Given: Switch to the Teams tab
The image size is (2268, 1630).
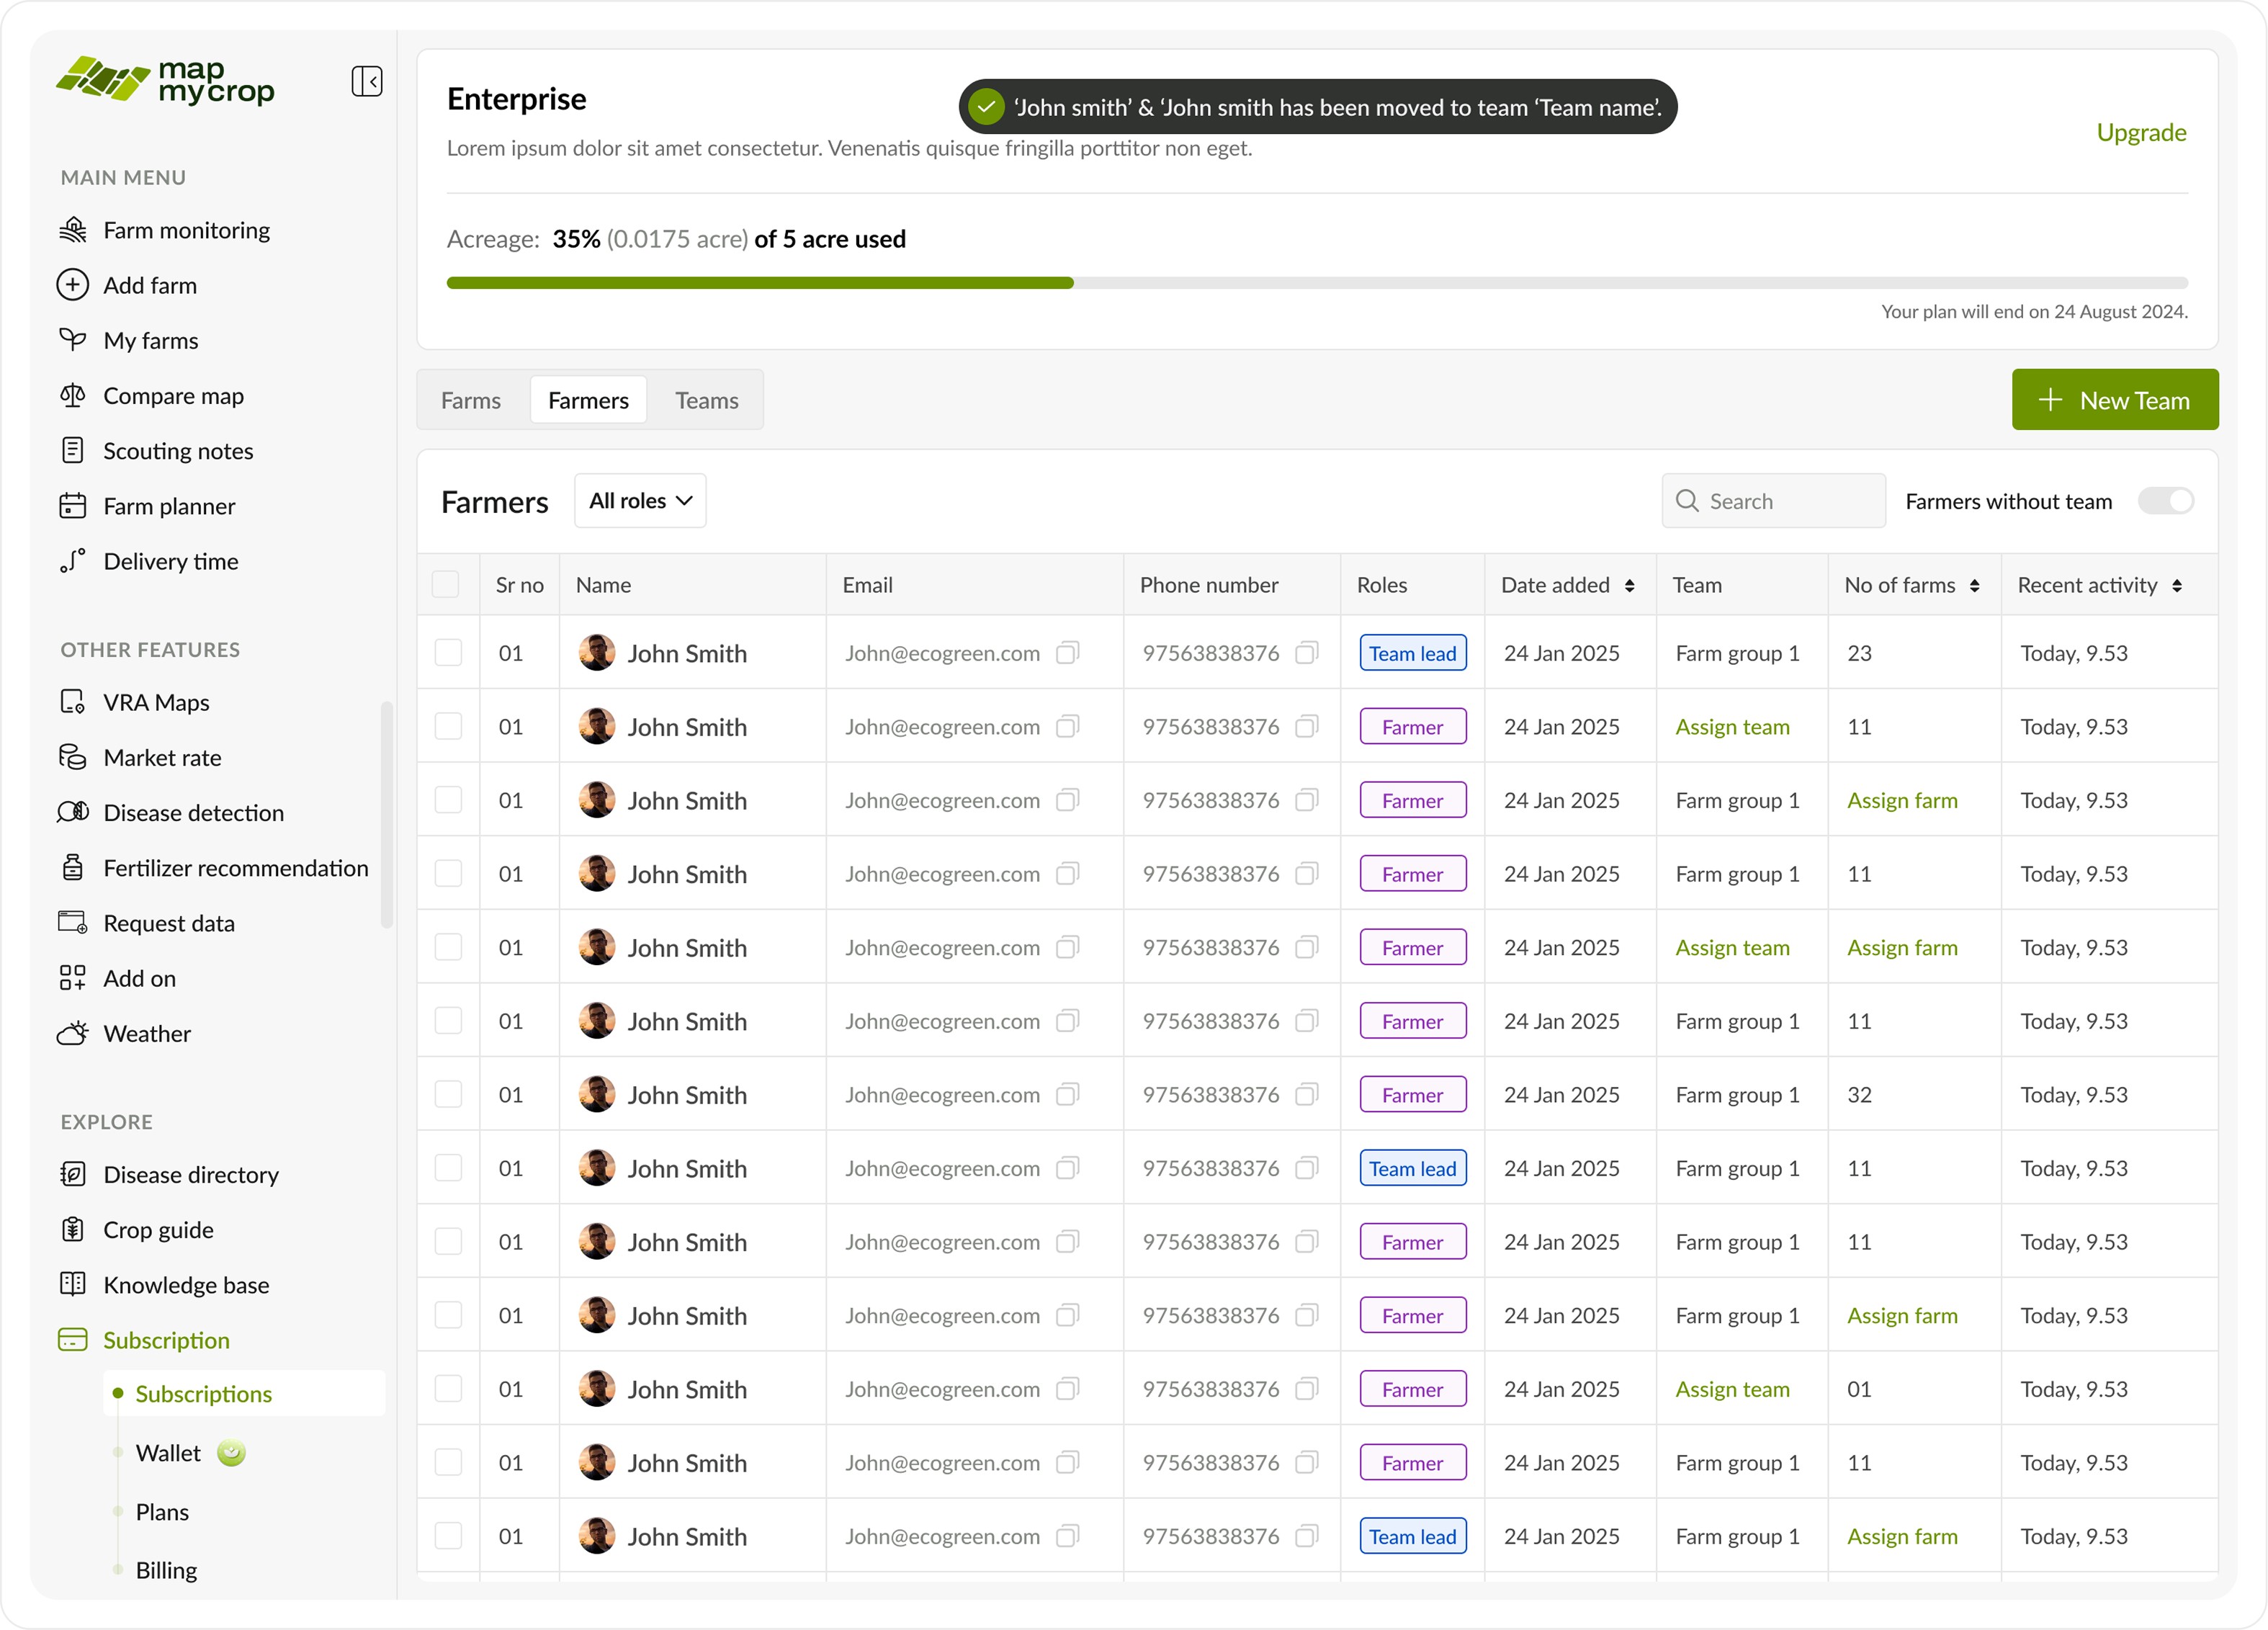Looking at the screenshot, I should 706,400.
